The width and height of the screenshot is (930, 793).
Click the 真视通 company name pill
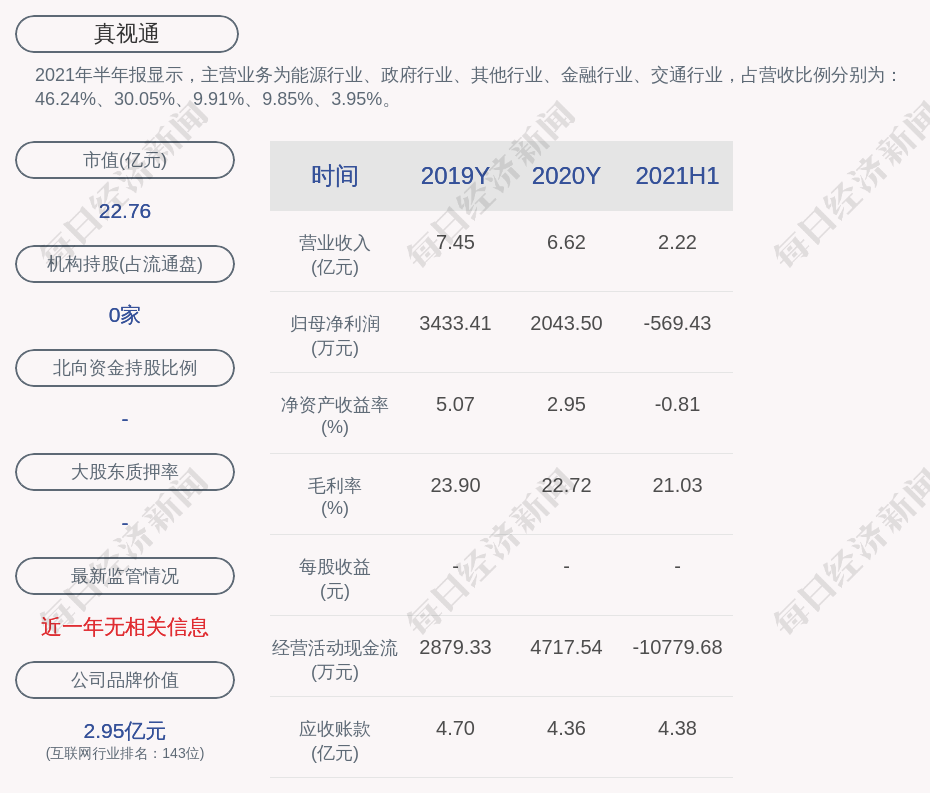point(127,34)
